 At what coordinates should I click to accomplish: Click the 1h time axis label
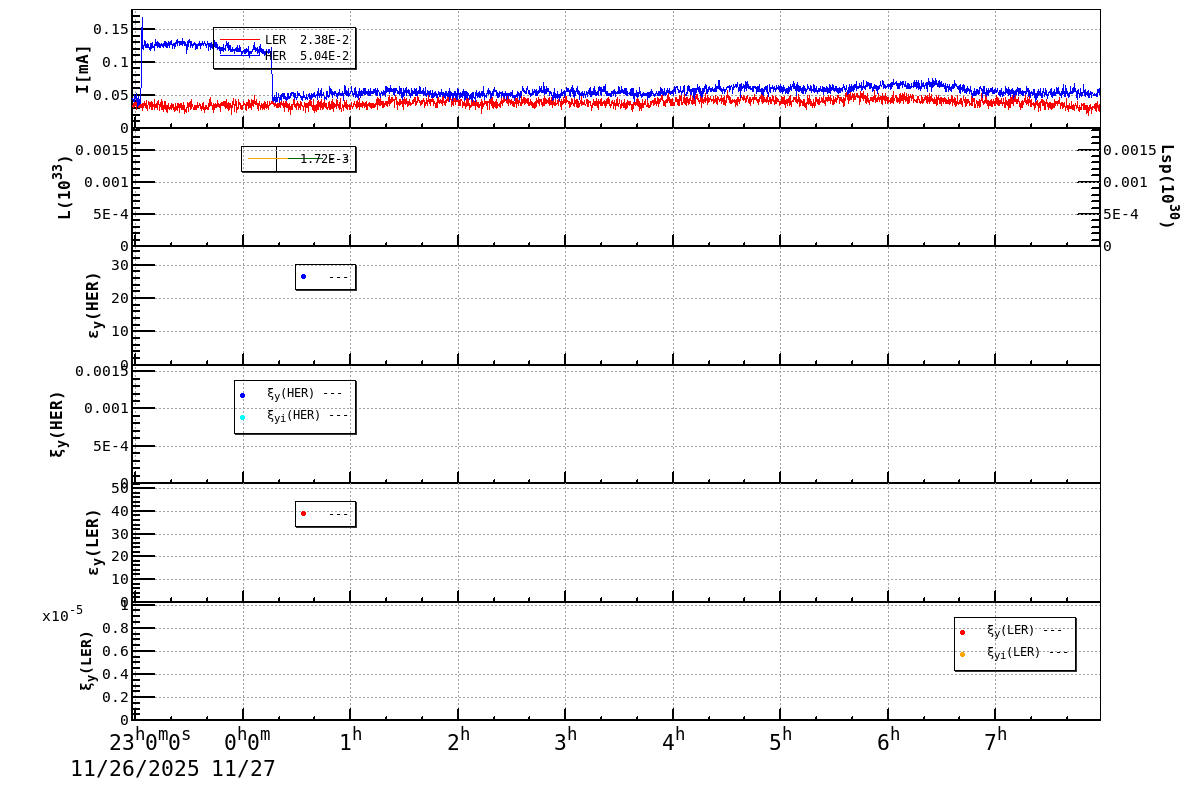pyautogui.click(x=351, y=740)
